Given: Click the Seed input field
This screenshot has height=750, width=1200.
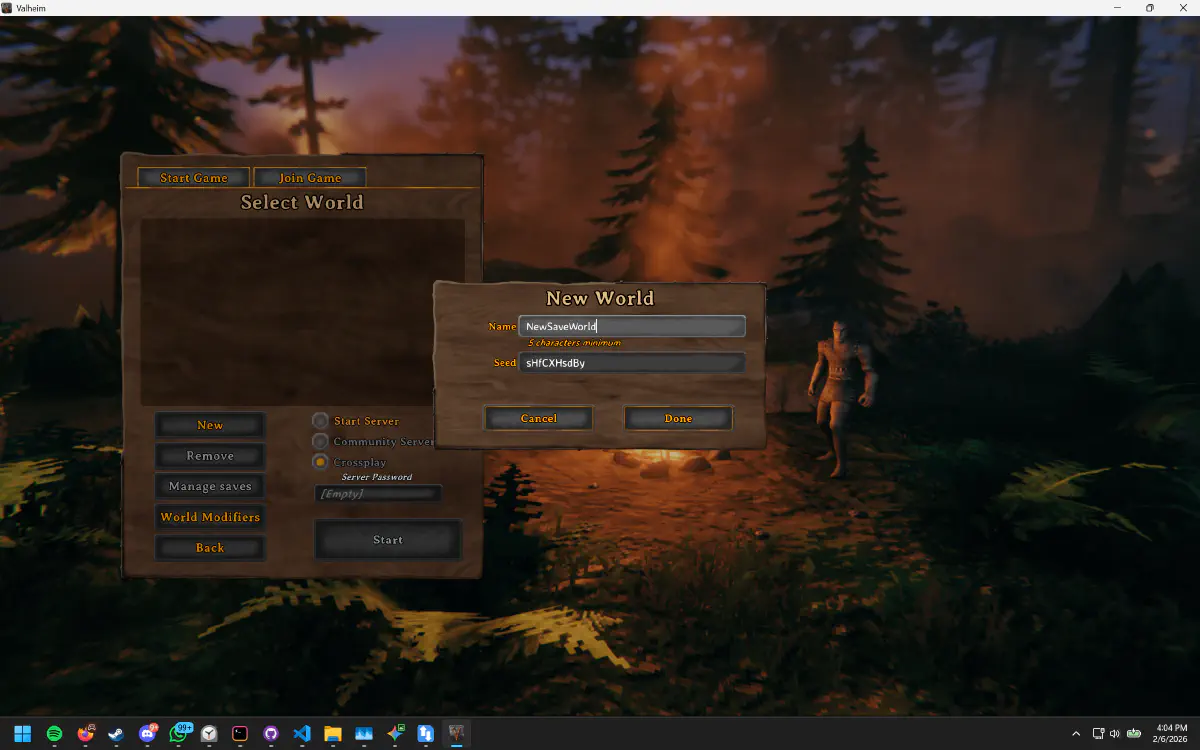Looking at the screenshot, I should [632, 363].
